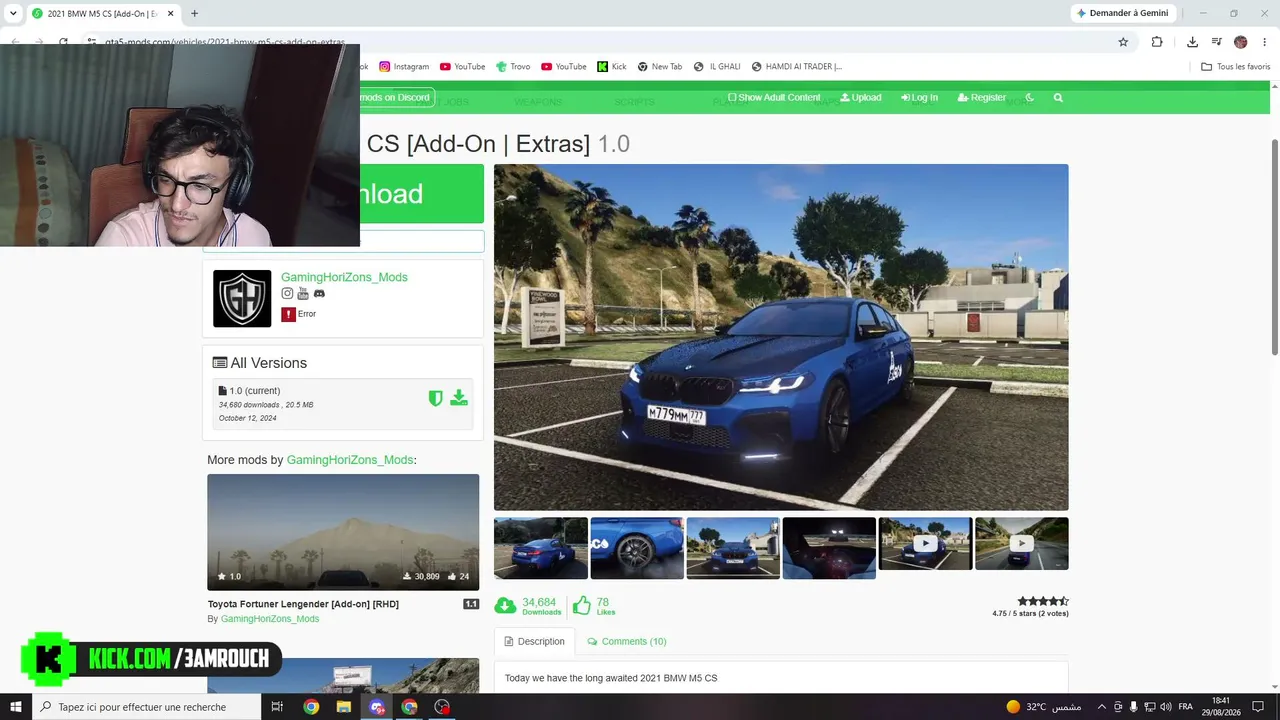Click the Windows taskbar search box
The image size is (1280, 720).
pyautogui.click(x=148, y=707)
